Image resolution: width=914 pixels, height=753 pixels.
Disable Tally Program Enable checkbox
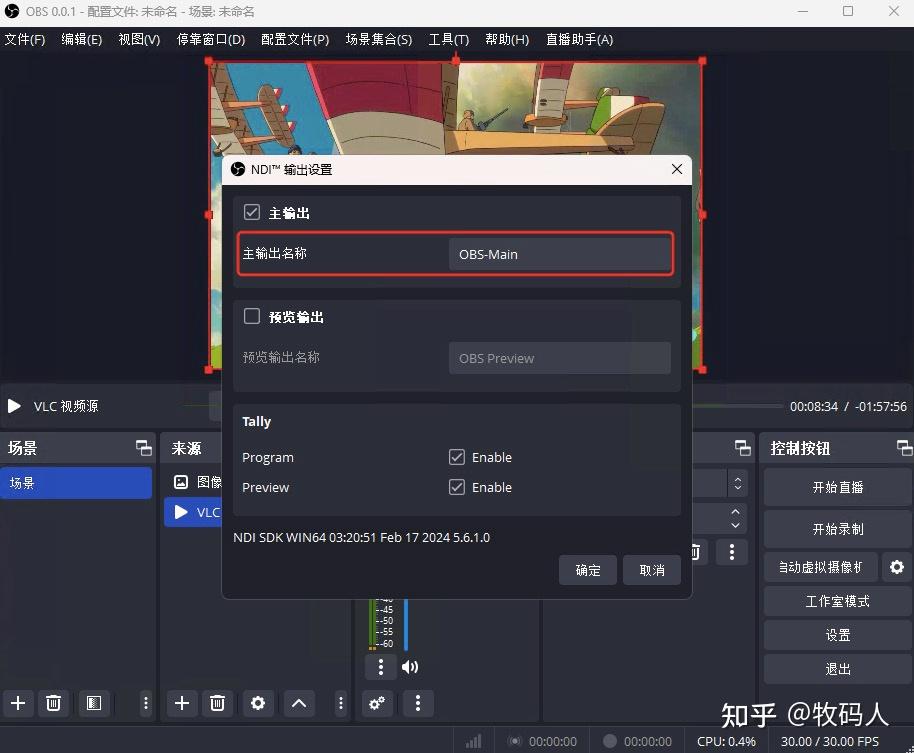point(457,457)
